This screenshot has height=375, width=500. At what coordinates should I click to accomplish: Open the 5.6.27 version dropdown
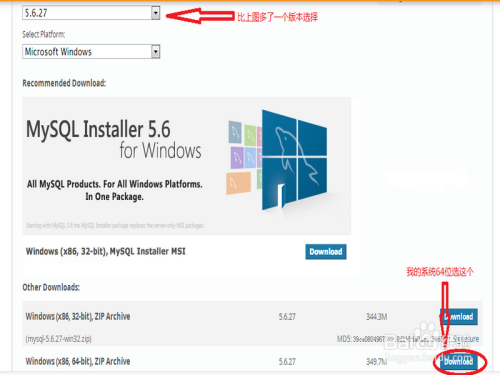(91, 13)
